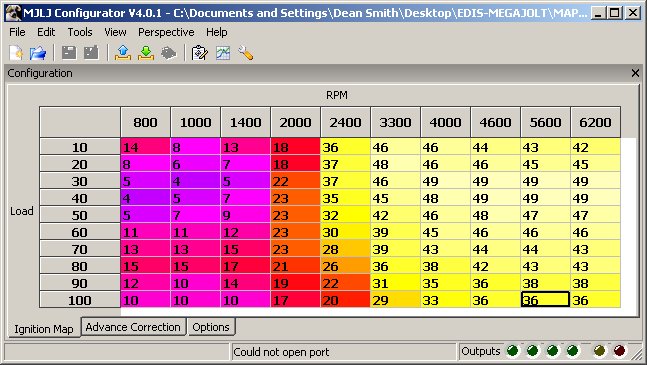
Task: Create a new configuration file
Action: tap(16, 53)
